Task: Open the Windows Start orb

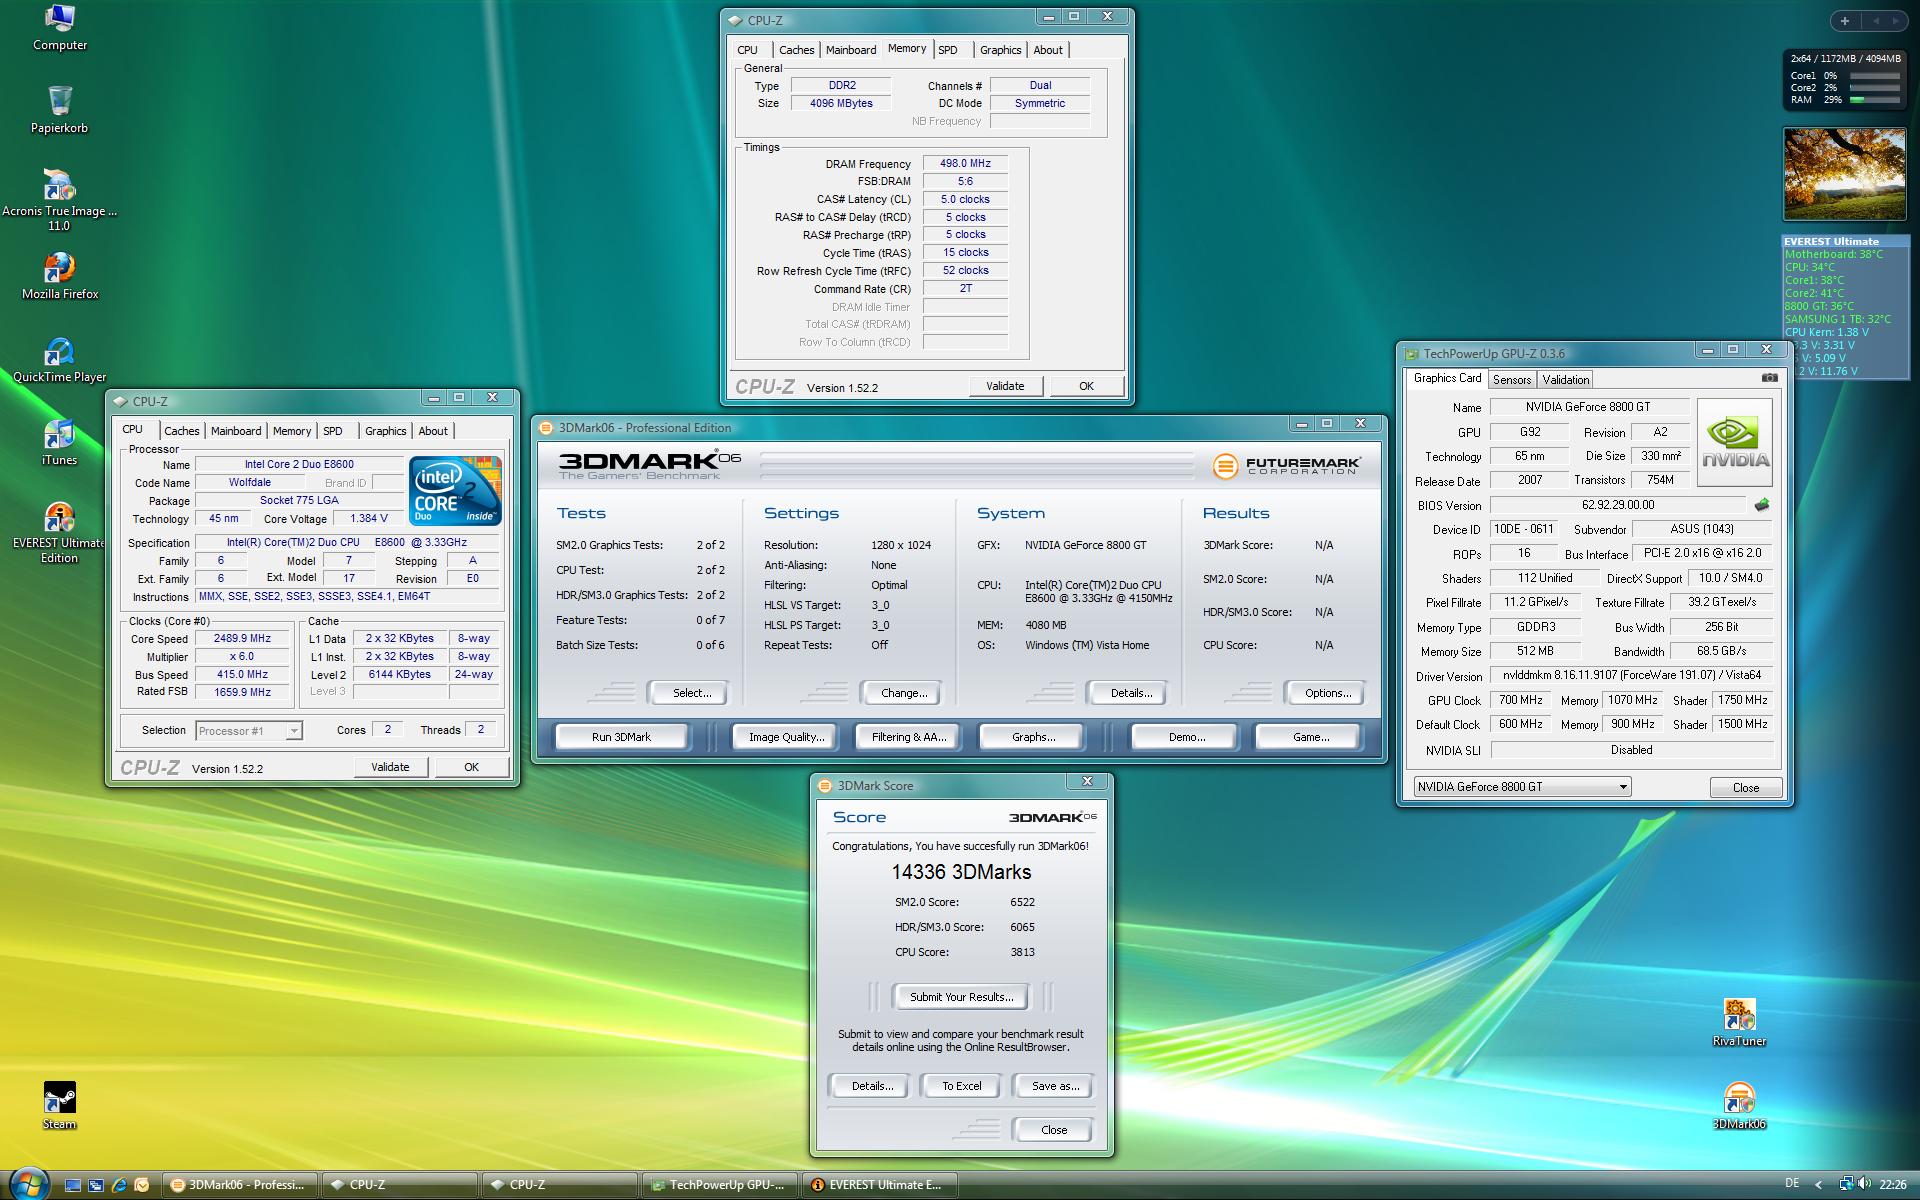Action: click(x=27, y=1184)
